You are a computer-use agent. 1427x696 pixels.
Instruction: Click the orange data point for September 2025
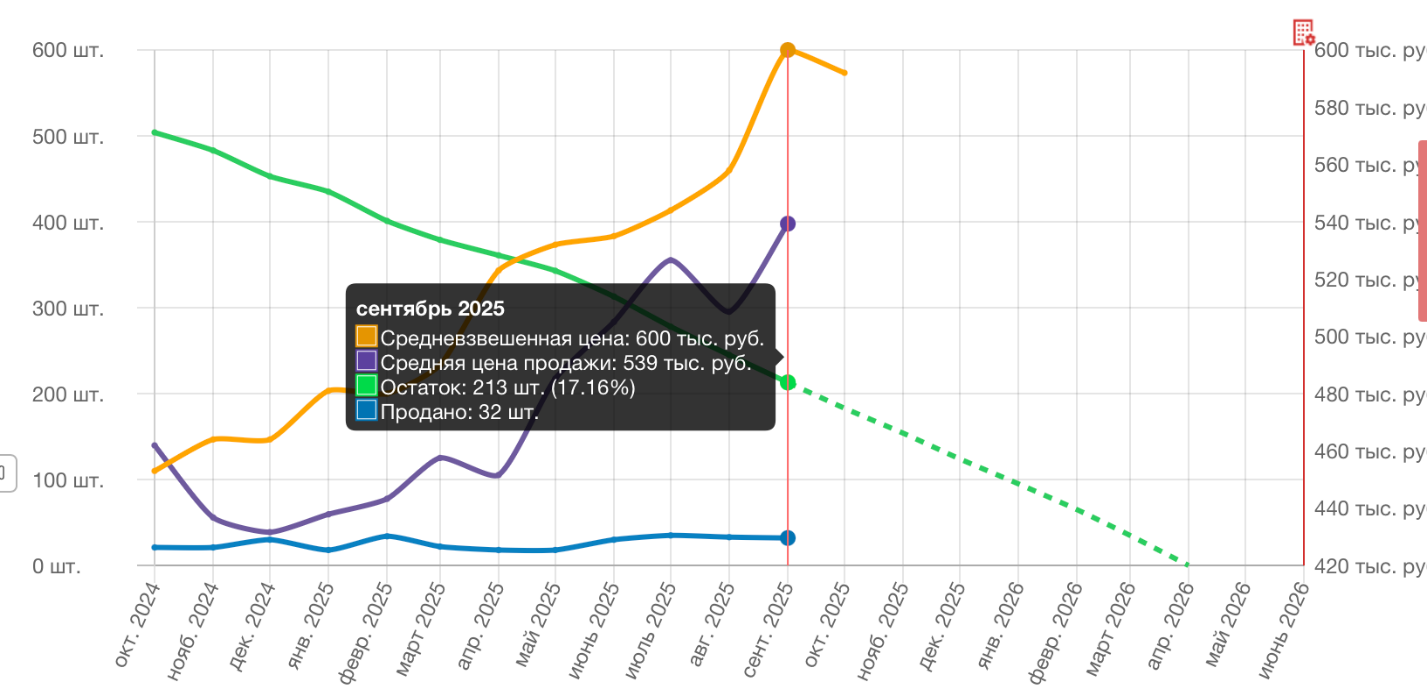pos(788,50)
